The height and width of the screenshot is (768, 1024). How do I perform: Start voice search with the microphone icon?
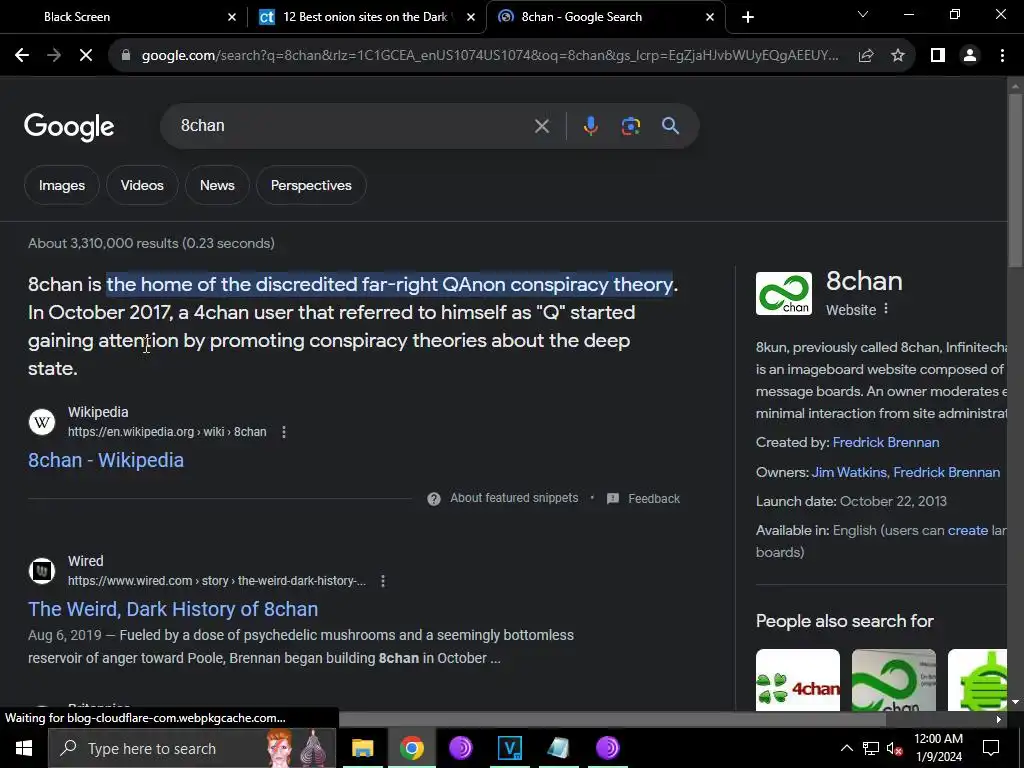pos(590,126)
